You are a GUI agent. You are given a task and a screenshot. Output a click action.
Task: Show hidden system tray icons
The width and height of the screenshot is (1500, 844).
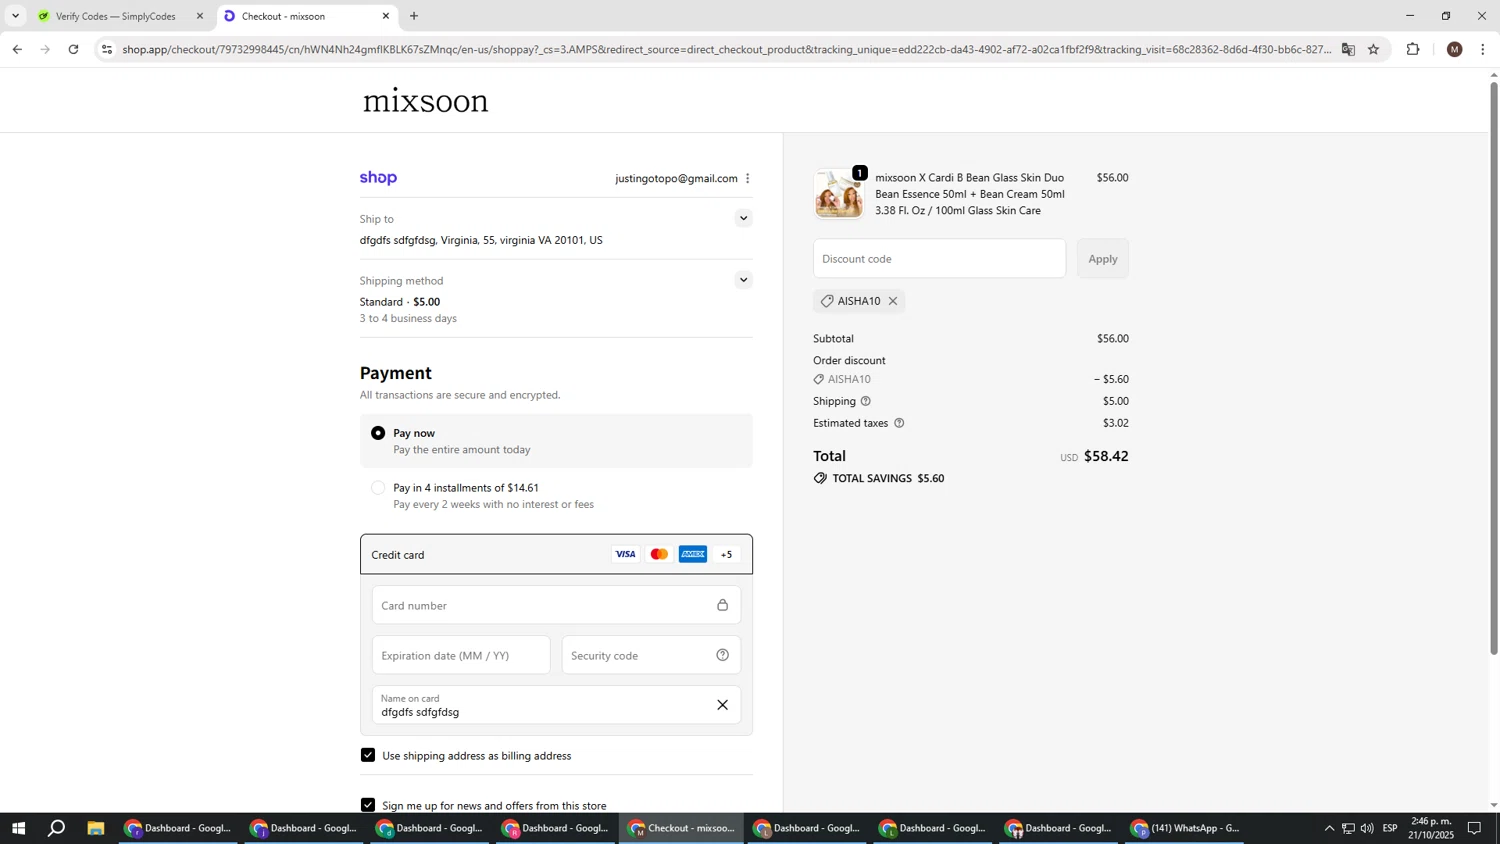coord(1329,828)
